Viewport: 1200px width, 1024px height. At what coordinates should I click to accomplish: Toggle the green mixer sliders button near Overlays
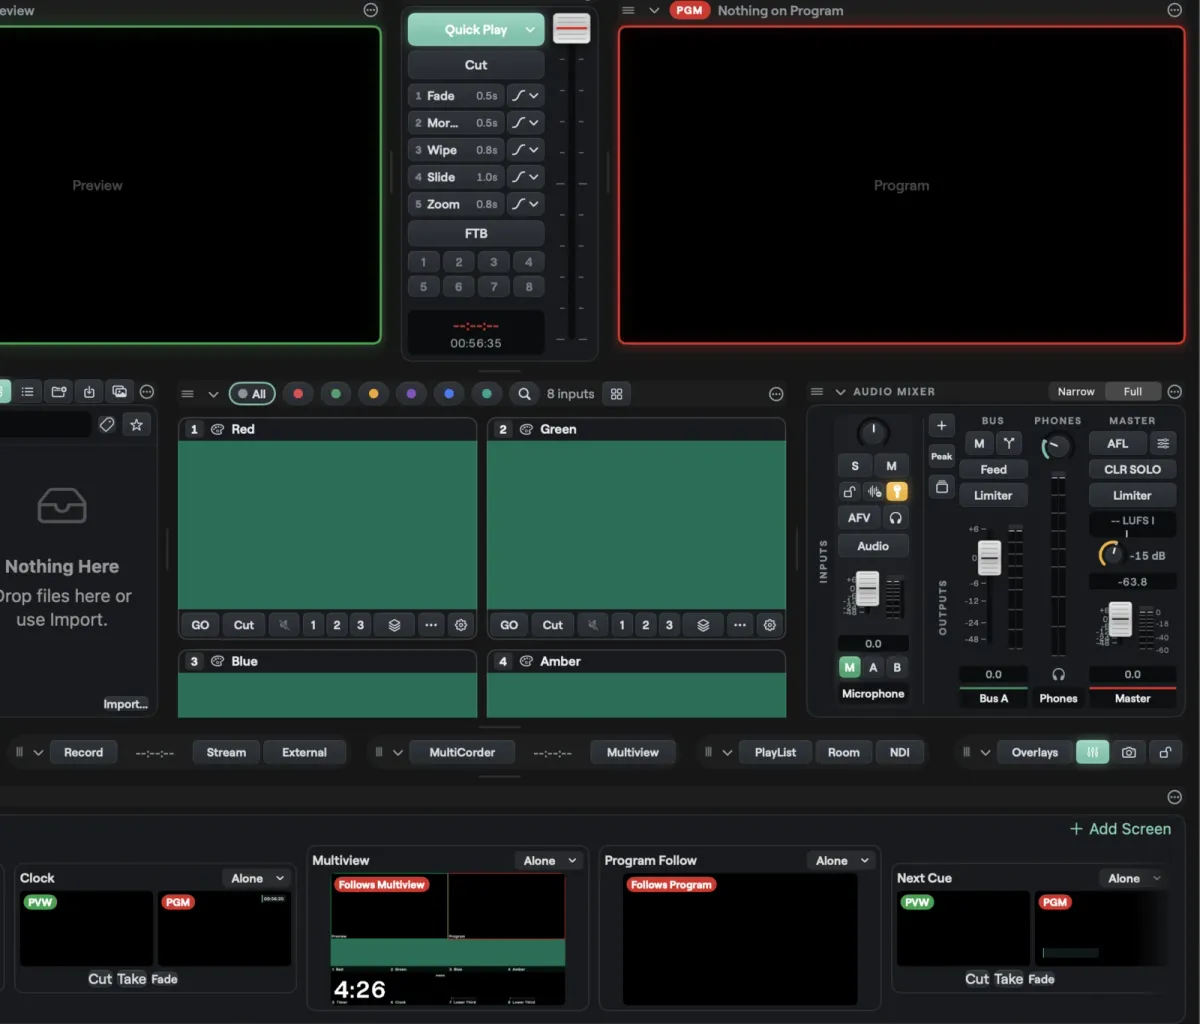click(x=1092, y=752)
